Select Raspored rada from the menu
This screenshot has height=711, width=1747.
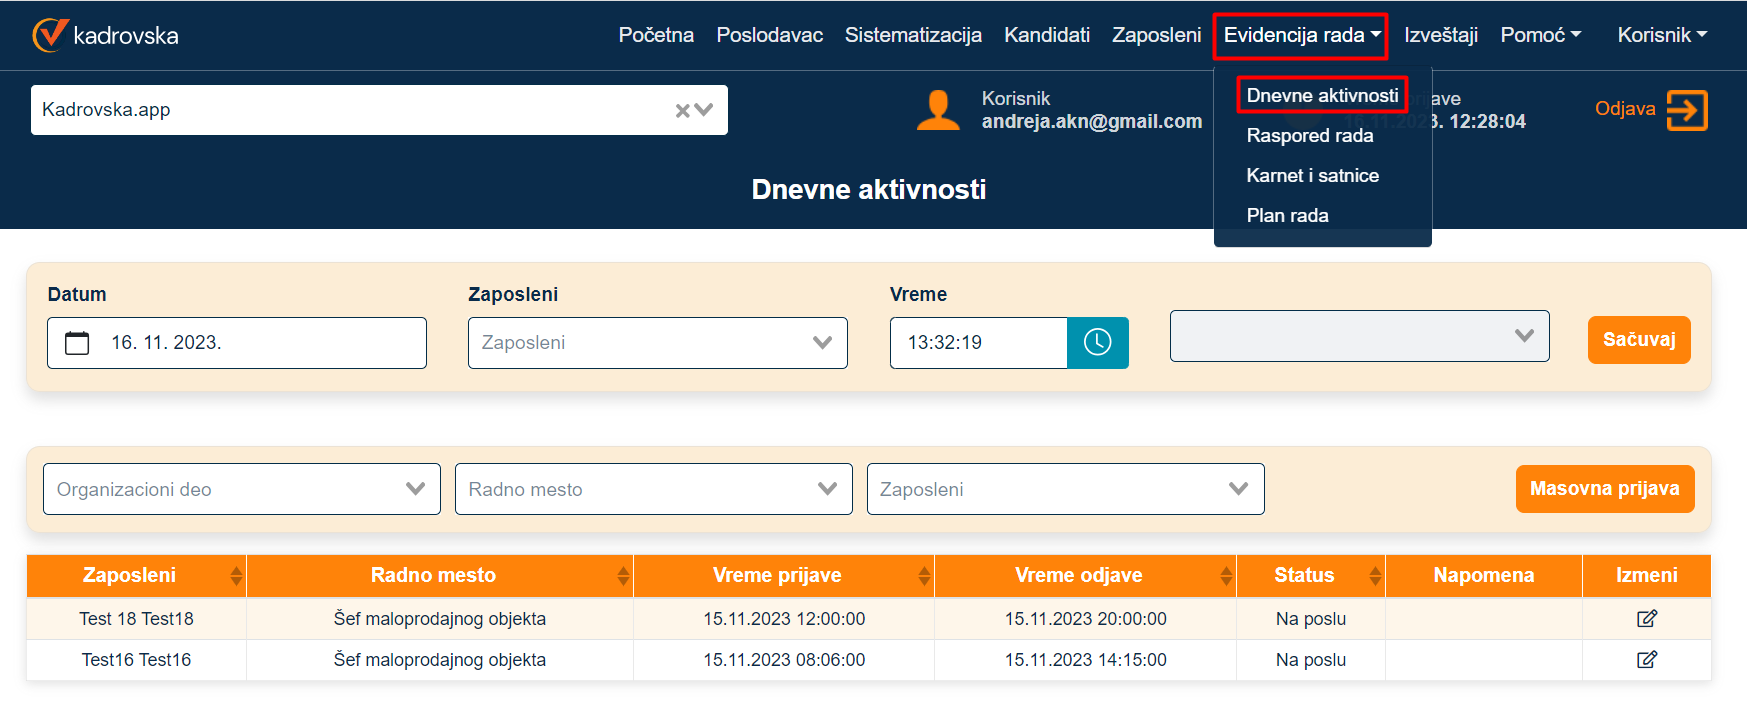pyautogui.click(x=1309, y=136)
